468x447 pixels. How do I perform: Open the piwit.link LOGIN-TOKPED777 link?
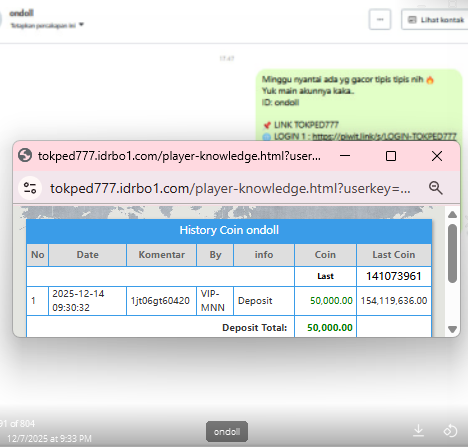click(384, 136)
